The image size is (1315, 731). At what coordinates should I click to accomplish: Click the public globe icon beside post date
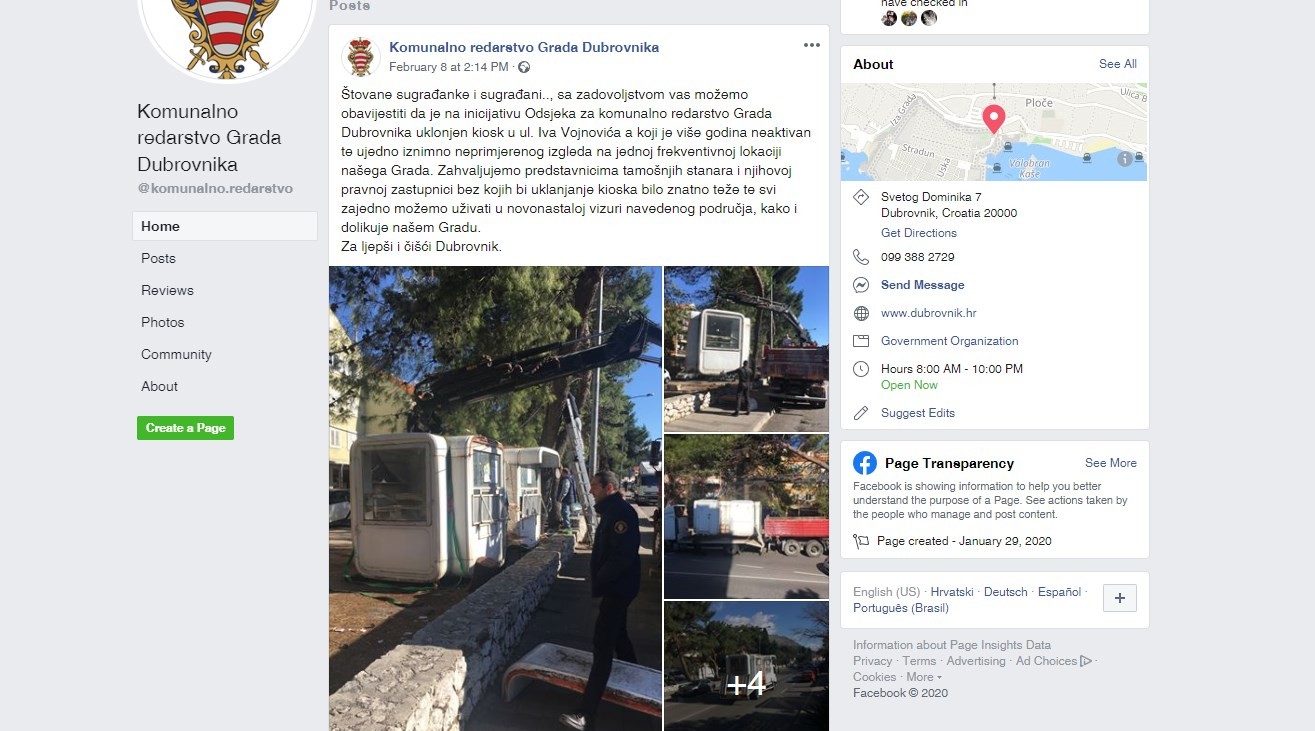[524, 67]
